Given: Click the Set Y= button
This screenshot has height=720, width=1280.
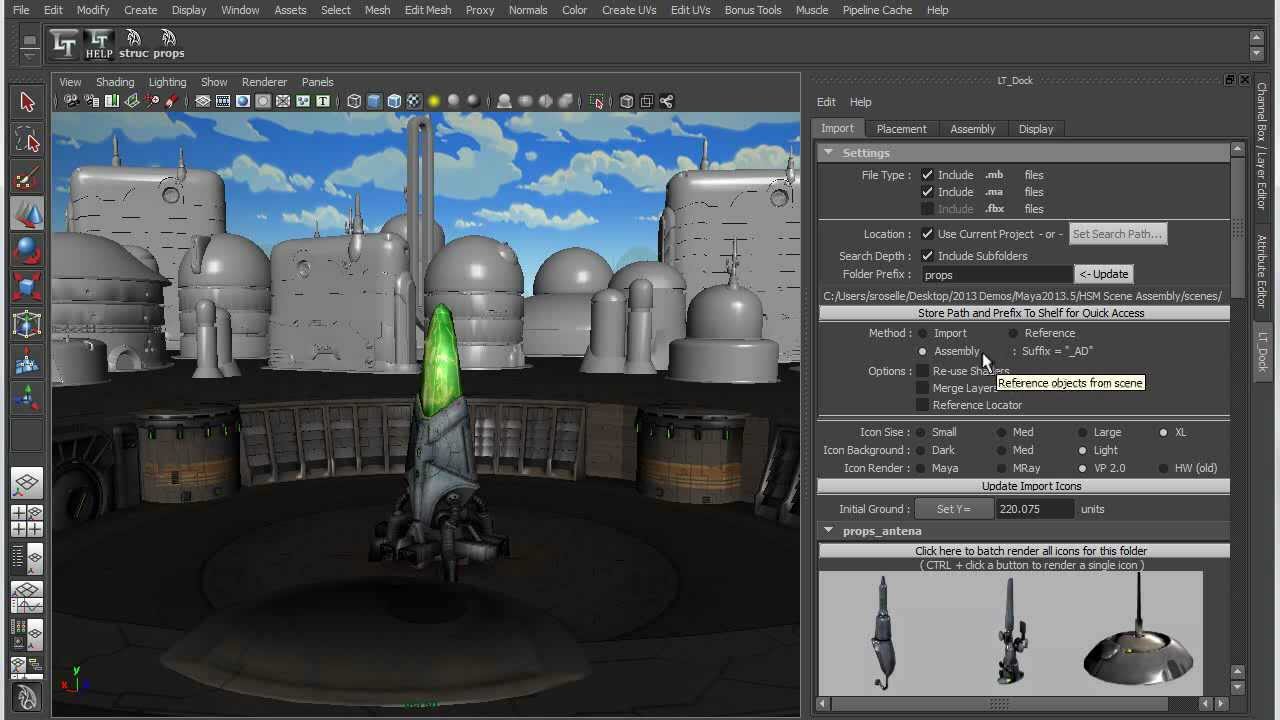Looking at the screenshot, I should pos(954,509).
